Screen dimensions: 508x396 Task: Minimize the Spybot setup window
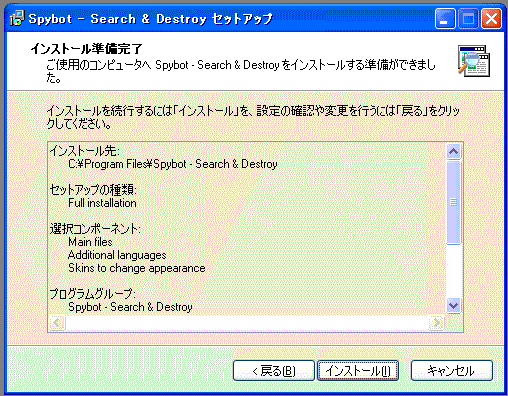pos(445,19)
